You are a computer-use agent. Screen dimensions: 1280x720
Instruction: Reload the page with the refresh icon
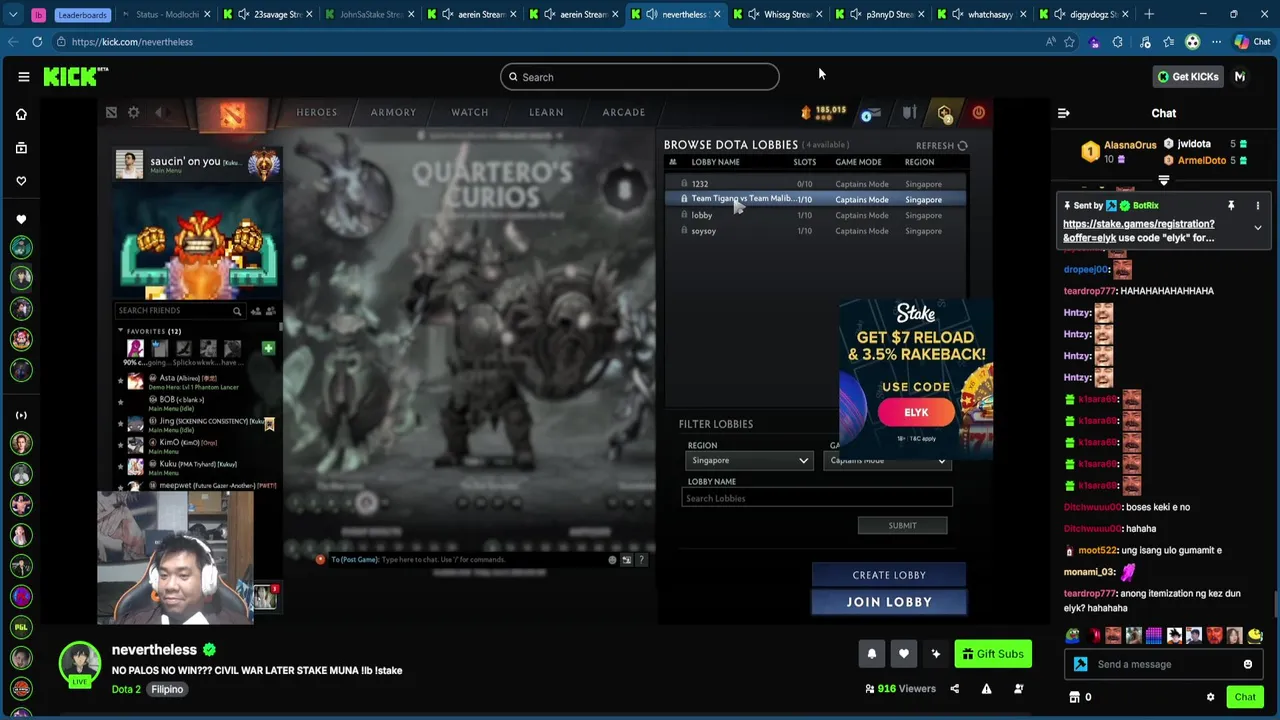37,42
